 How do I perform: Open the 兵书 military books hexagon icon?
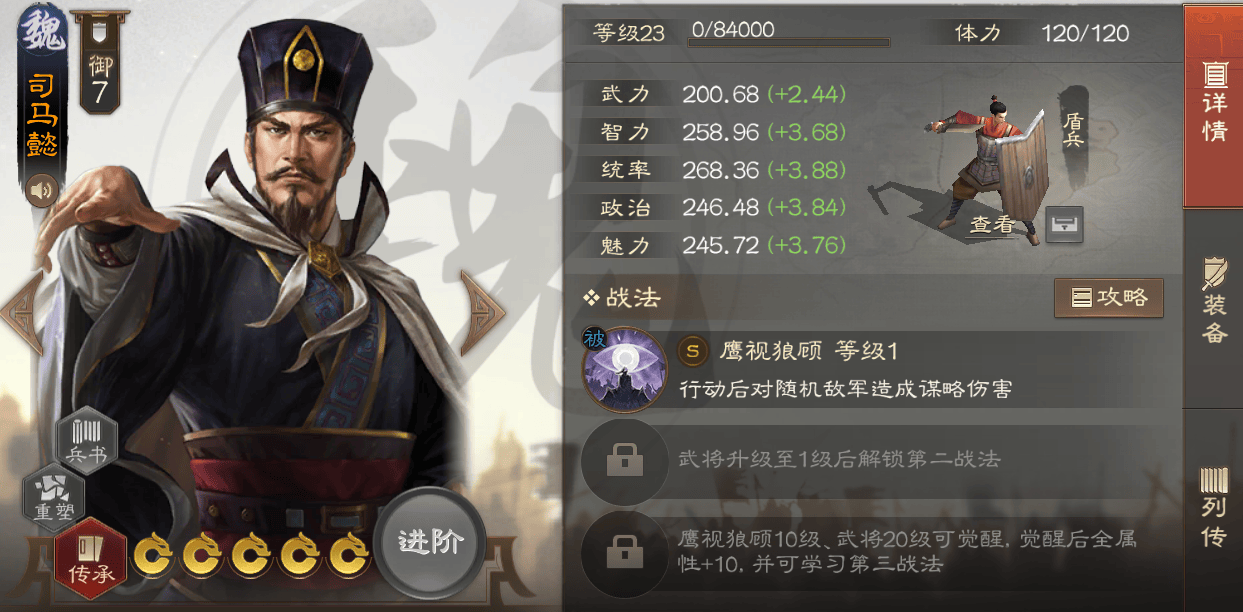[x=86, y=439]
